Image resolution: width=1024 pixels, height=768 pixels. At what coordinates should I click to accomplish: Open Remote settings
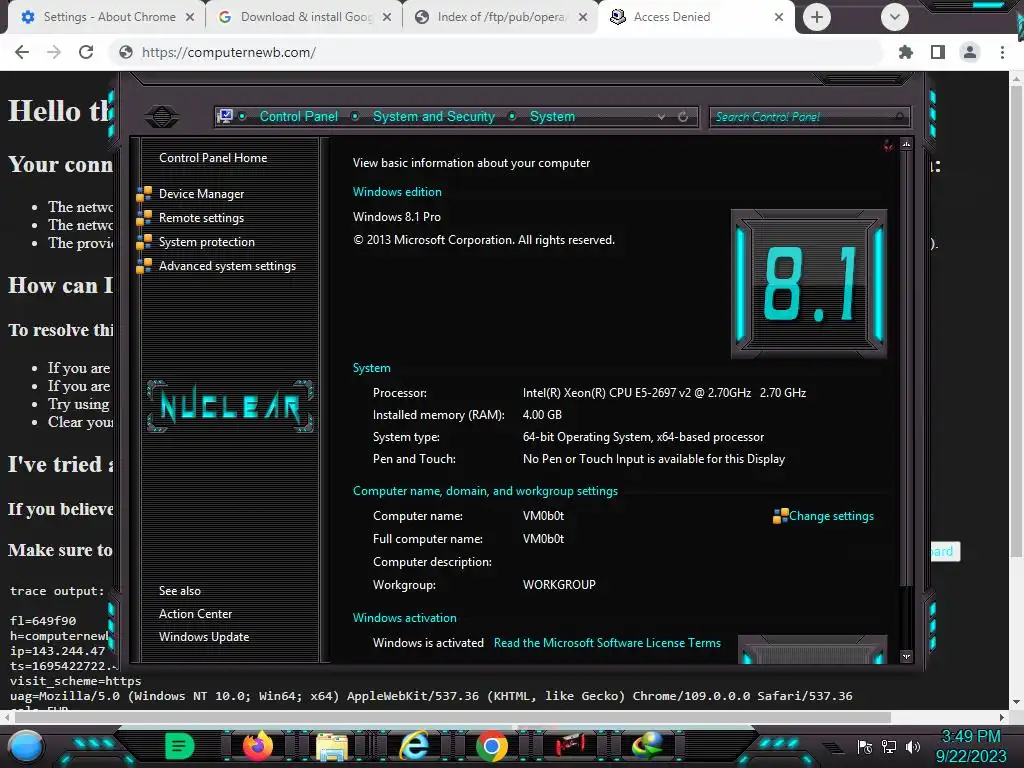pyautogui.click(x=201, y=218)
